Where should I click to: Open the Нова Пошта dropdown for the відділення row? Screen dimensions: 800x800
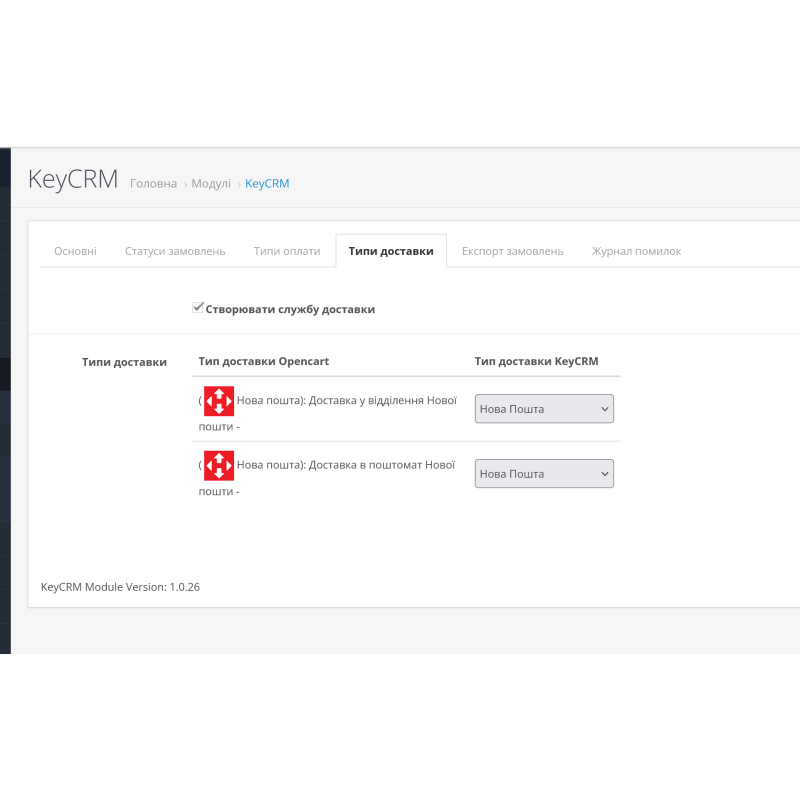point(544,408)
